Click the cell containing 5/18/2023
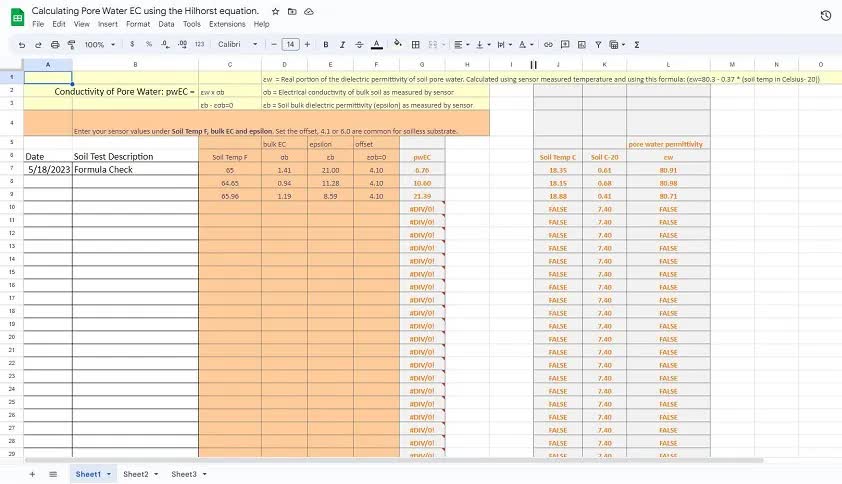The height and width of the screenshot is (484, 842). click(x=48, y=169)
